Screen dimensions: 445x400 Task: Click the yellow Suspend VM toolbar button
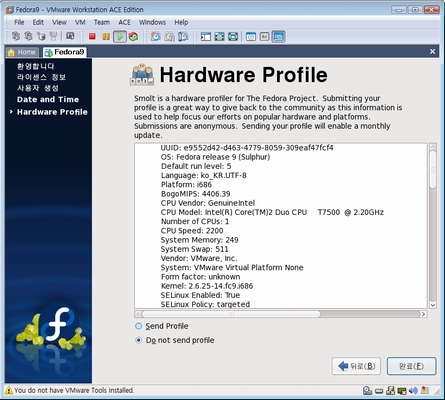click(x=106, y=36)
